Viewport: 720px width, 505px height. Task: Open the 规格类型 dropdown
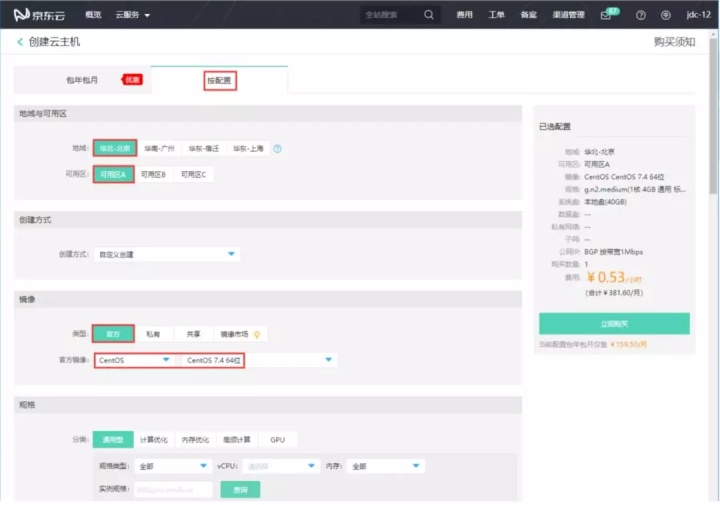point(173,466)
